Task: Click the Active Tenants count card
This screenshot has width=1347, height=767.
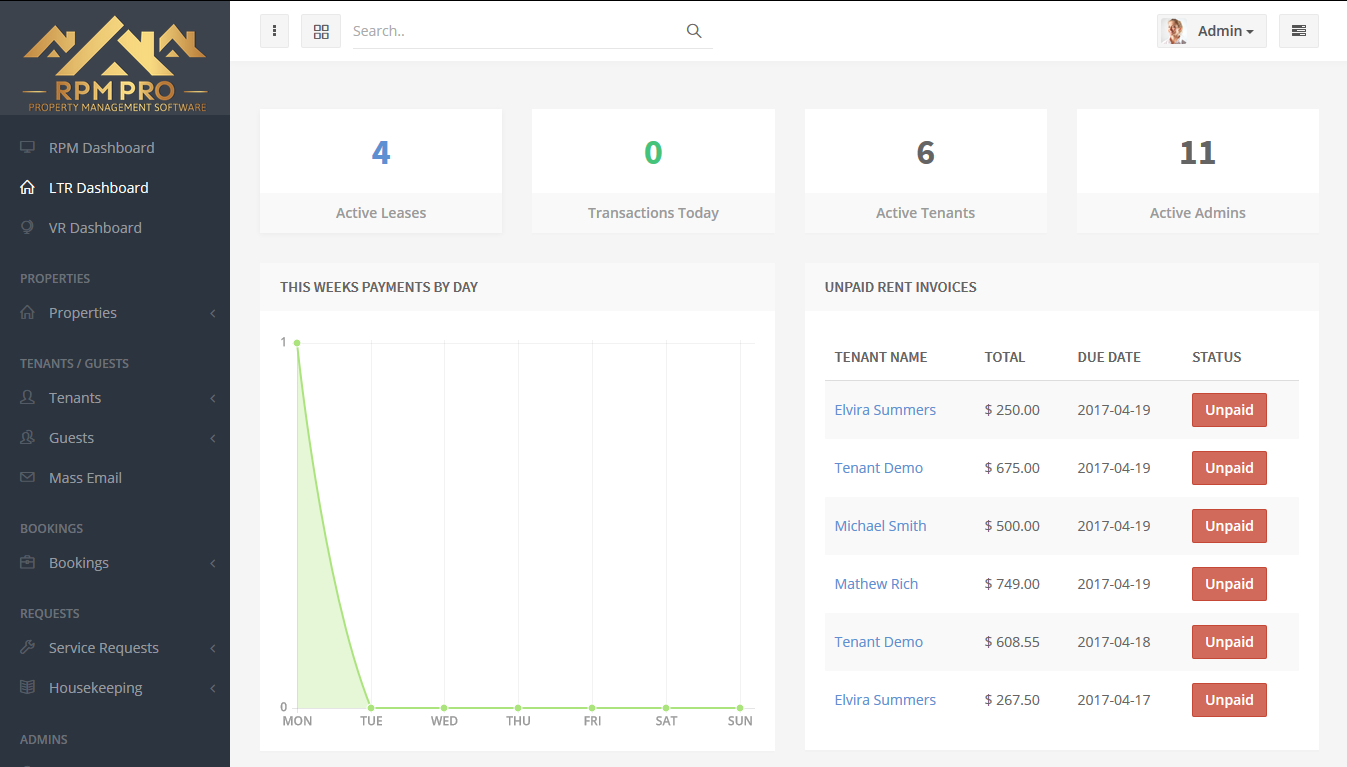Action: (x=926, y=171)
